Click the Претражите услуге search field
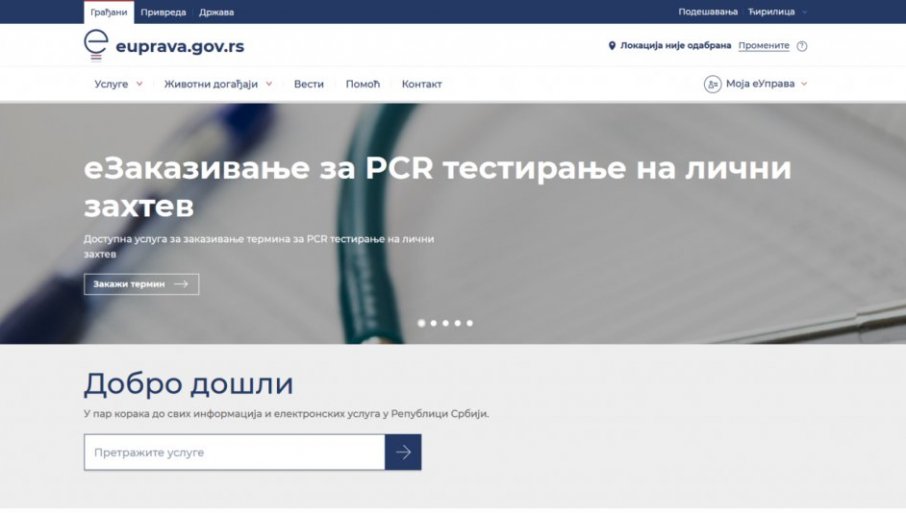The image size is (906, 513). (x=234, y=452)
